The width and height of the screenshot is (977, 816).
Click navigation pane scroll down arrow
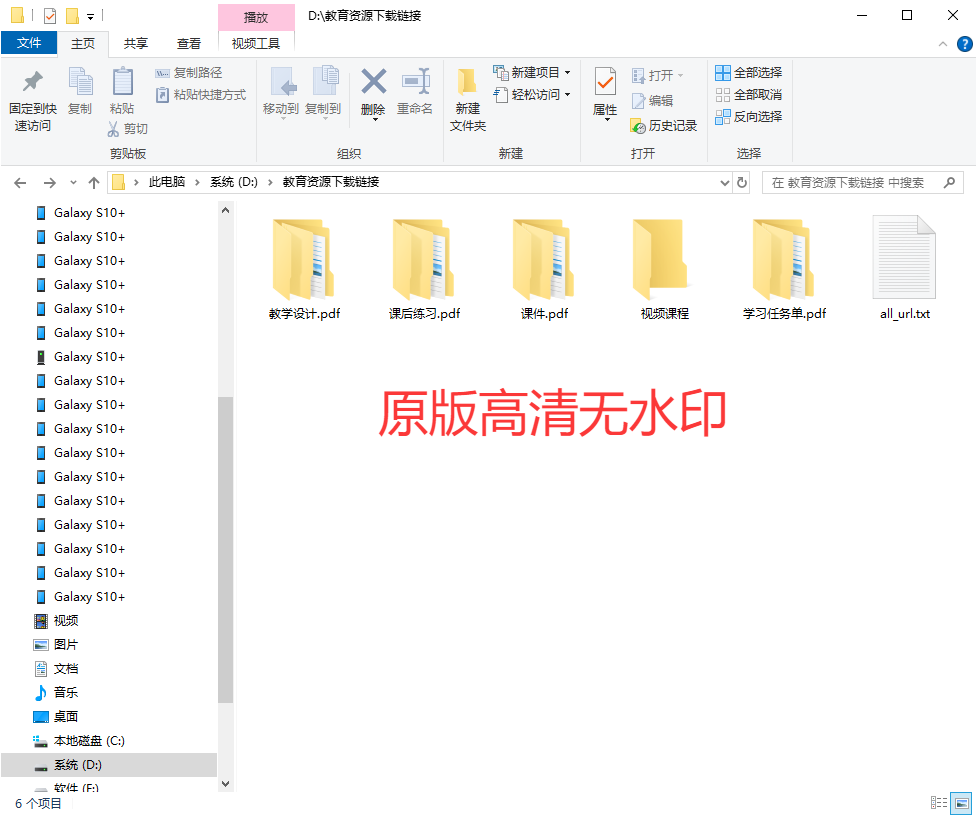(x=226, y=784)
